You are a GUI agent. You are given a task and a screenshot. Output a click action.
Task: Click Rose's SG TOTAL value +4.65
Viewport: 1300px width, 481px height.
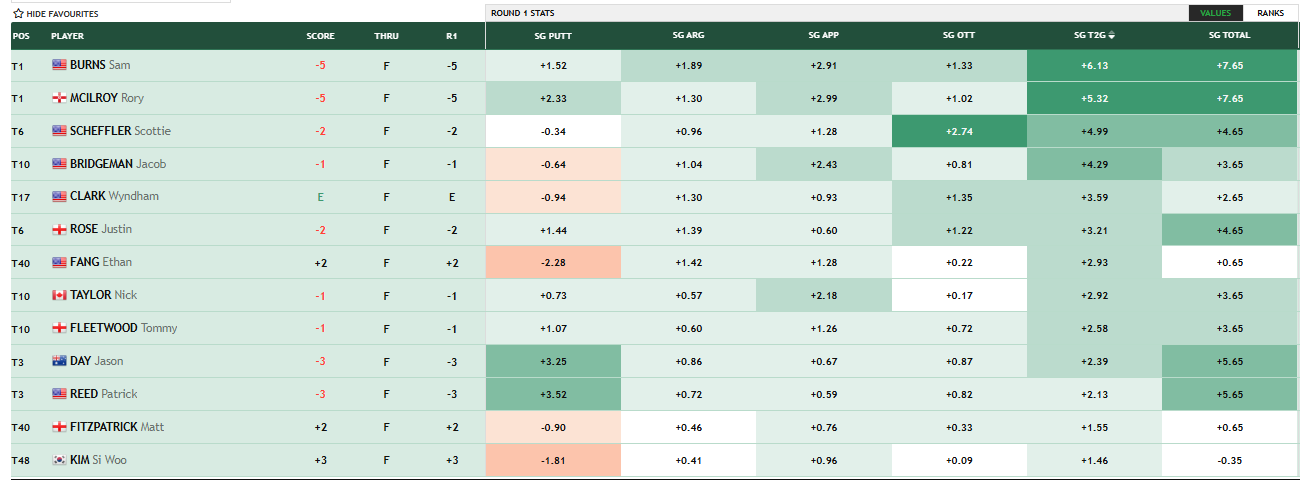(x=1229, y=230)
